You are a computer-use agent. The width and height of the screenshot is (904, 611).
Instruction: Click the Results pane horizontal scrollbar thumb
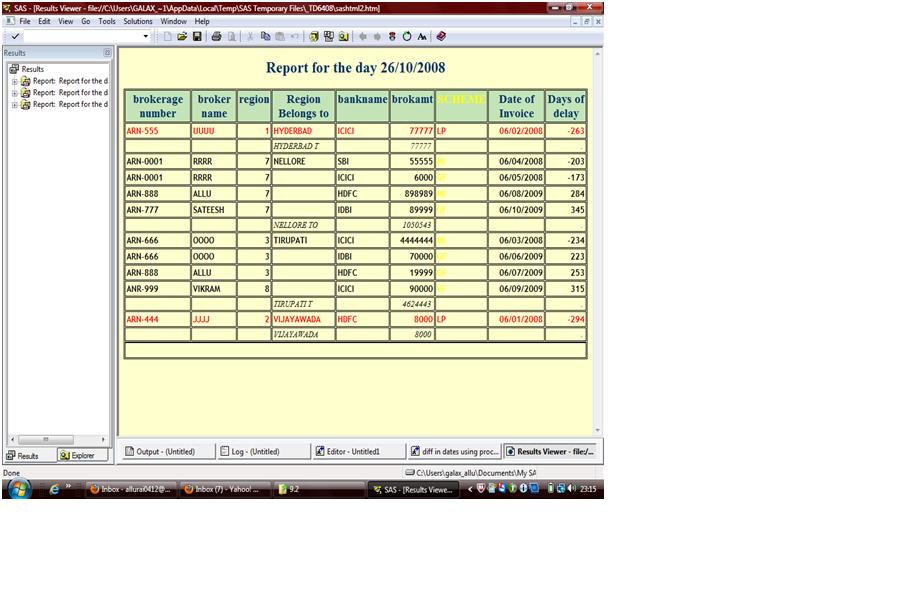46,439
